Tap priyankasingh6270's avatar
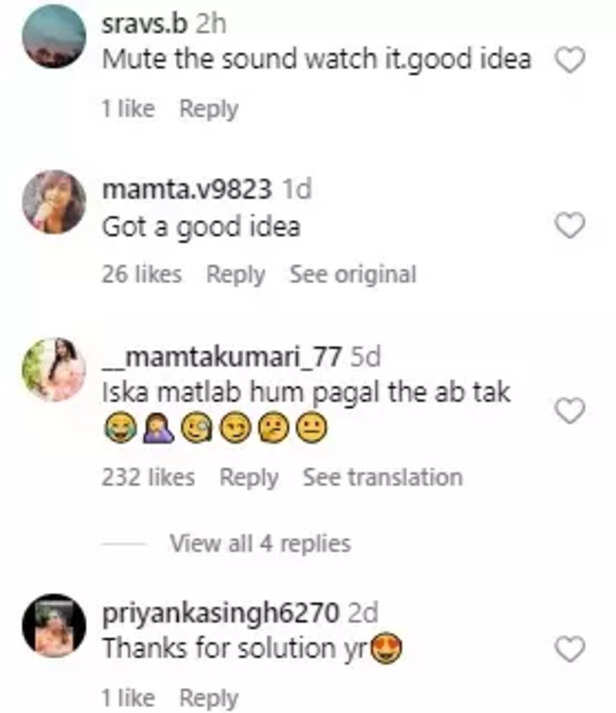This screenshot has height=713, width=616. coord(54,626)
